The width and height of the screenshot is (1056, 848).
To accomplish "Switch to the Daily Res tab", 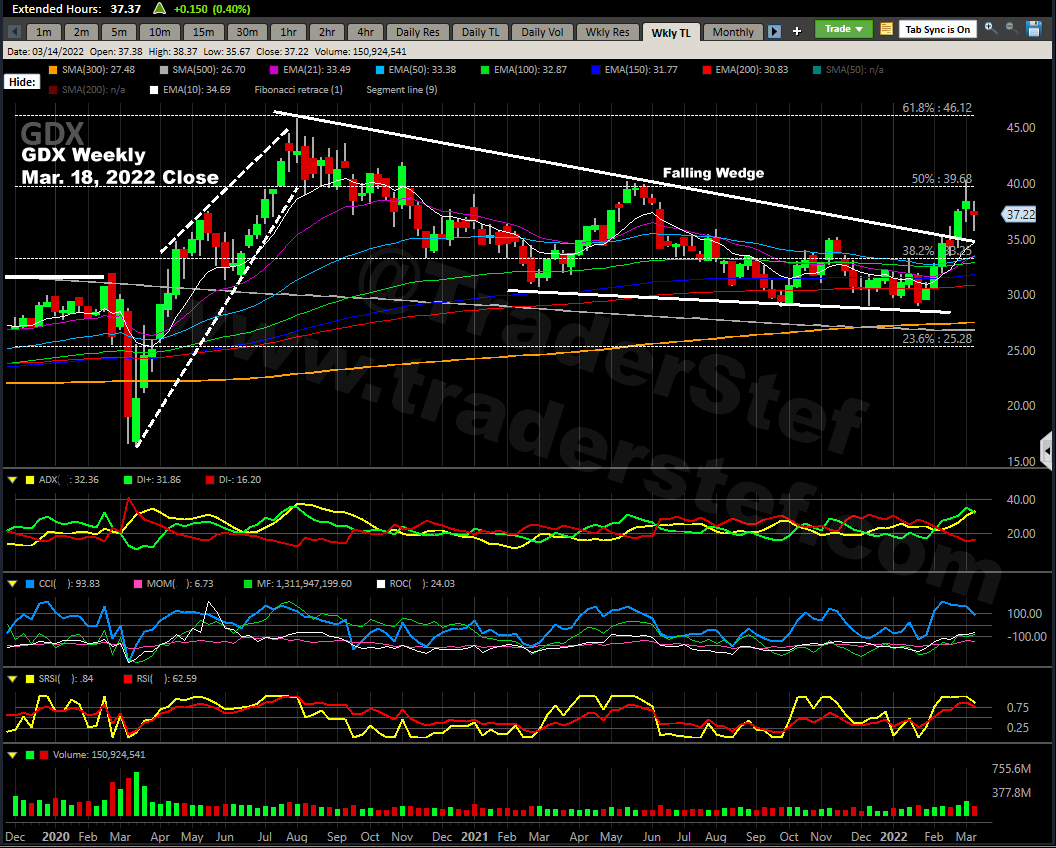I will pos(417,32).
